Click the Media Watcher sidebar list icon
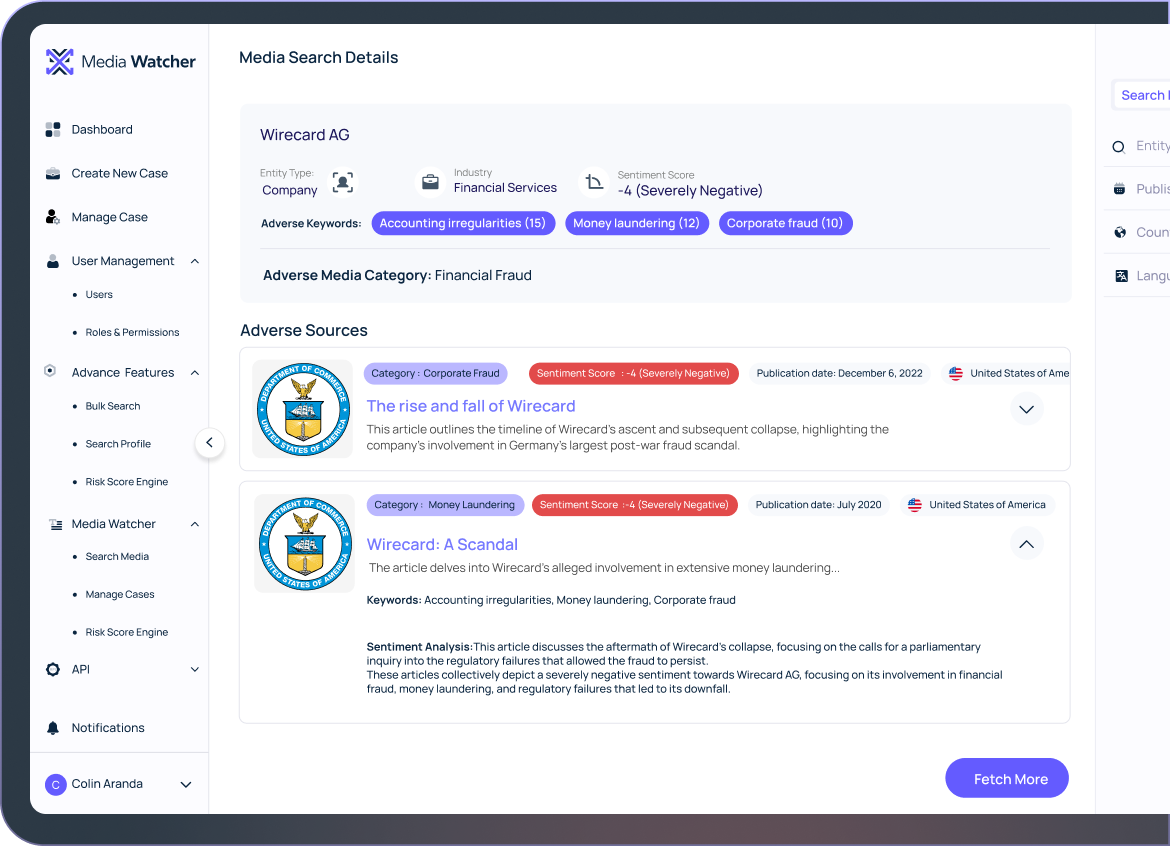 pyautogui.click(x=55, y=524)
